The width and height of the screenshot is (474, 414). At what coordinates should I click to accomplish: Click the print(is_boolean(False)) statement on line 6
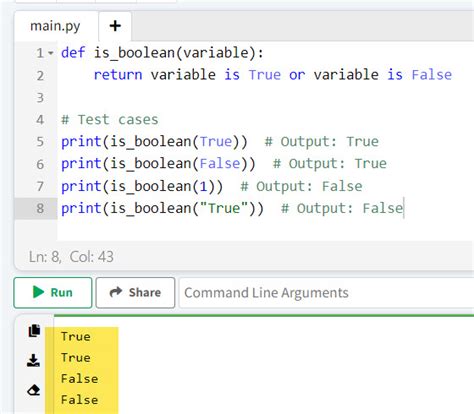click(158, 164)
